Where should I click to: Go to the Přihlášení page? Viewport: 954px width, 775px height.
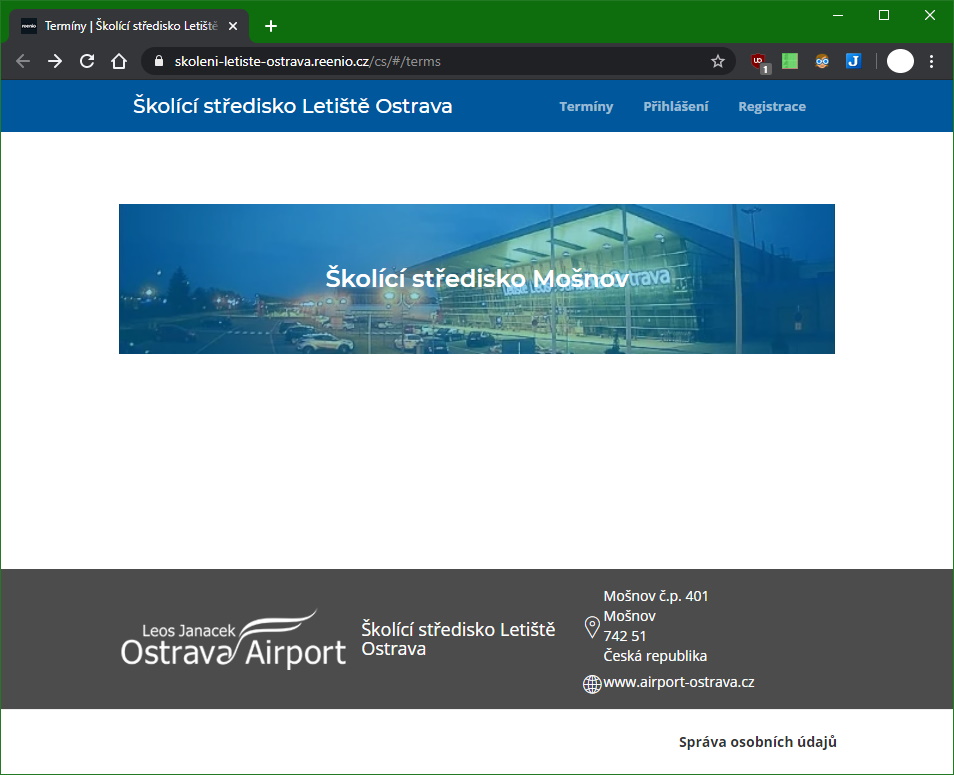[x=675, y=107]
